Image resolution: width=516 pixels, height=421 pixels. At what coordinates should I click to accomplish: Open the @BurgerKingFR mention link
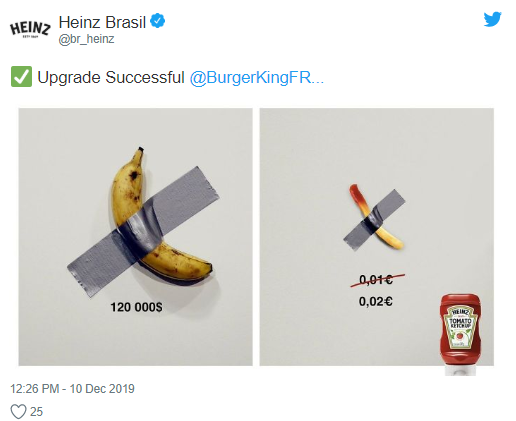tap(257, 77)
